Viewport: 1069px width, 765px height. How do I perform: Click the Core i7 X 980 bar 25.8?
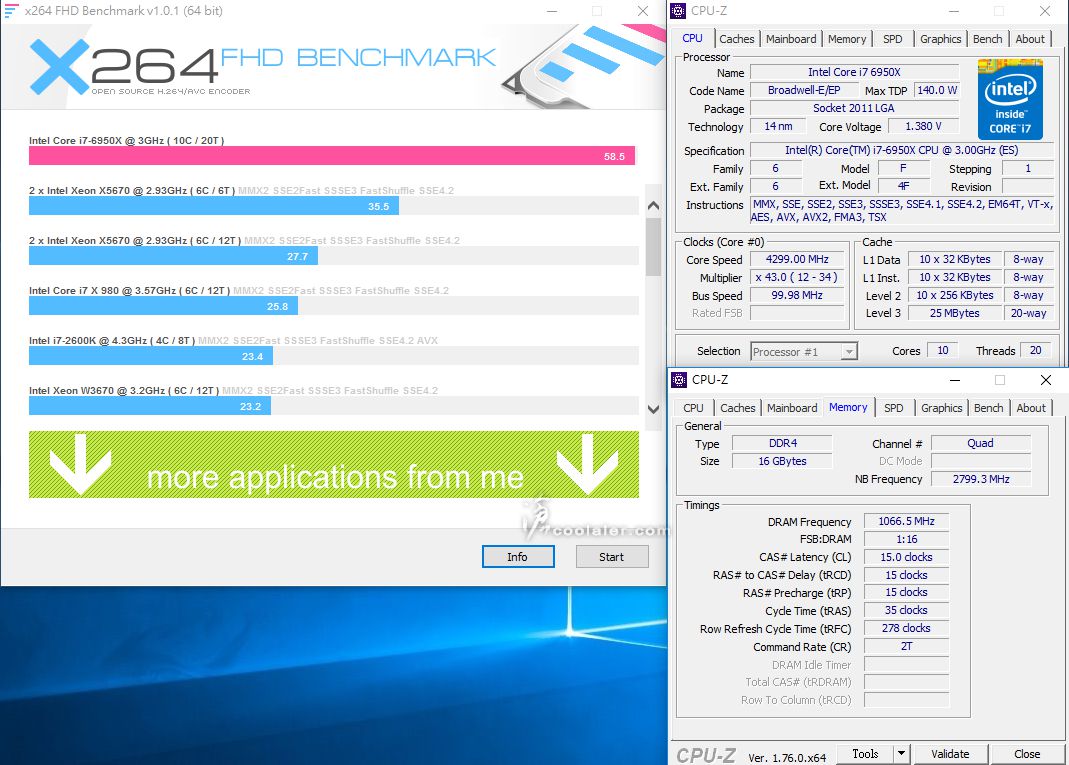coord(163,306)
